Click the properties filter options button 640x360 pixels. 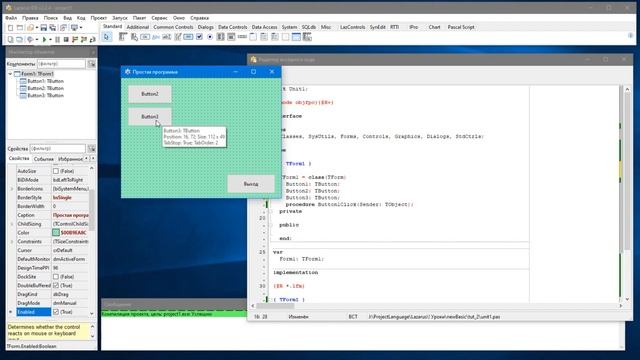click(91, 149)
